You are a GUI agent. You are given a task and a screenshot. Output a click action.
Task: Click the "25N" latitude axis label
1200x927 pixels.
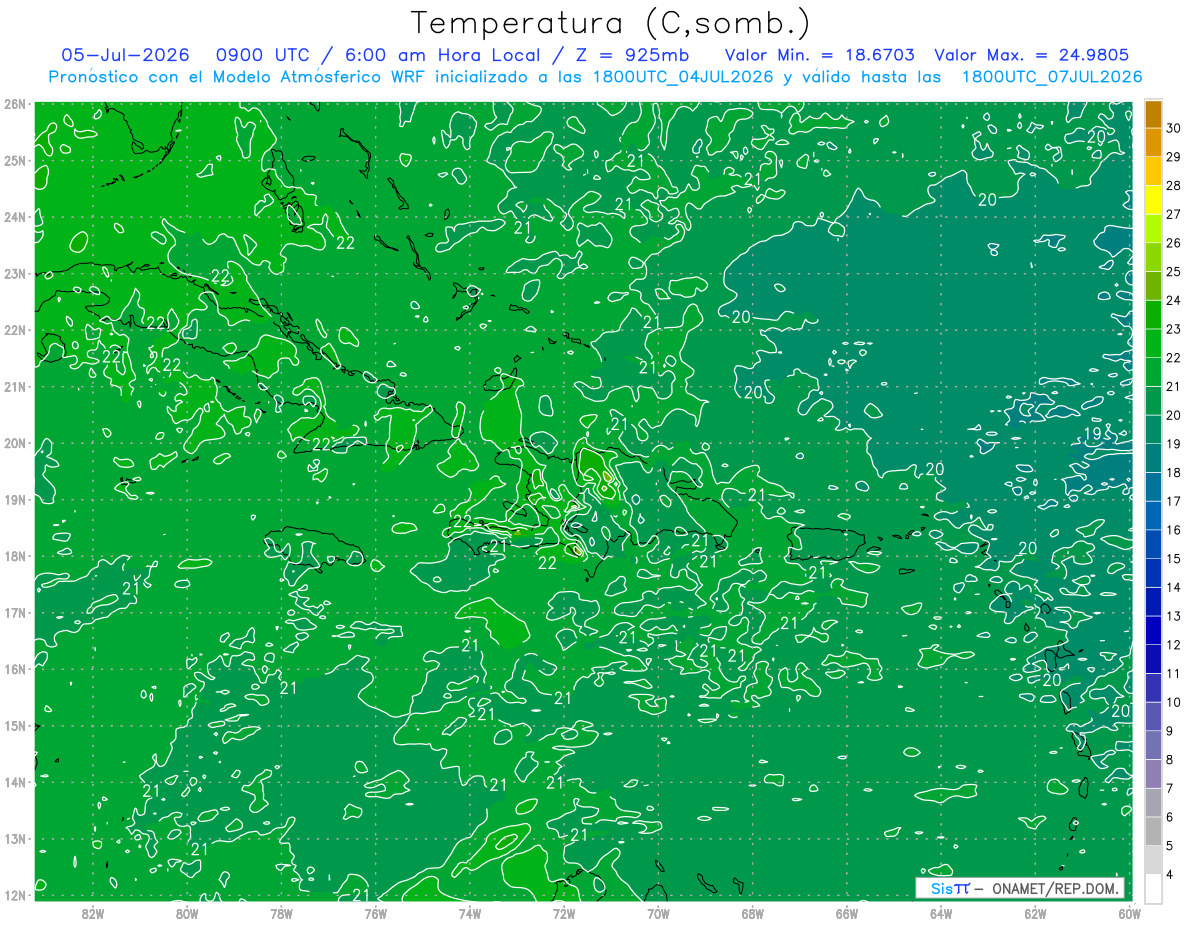tap(15, 160)
